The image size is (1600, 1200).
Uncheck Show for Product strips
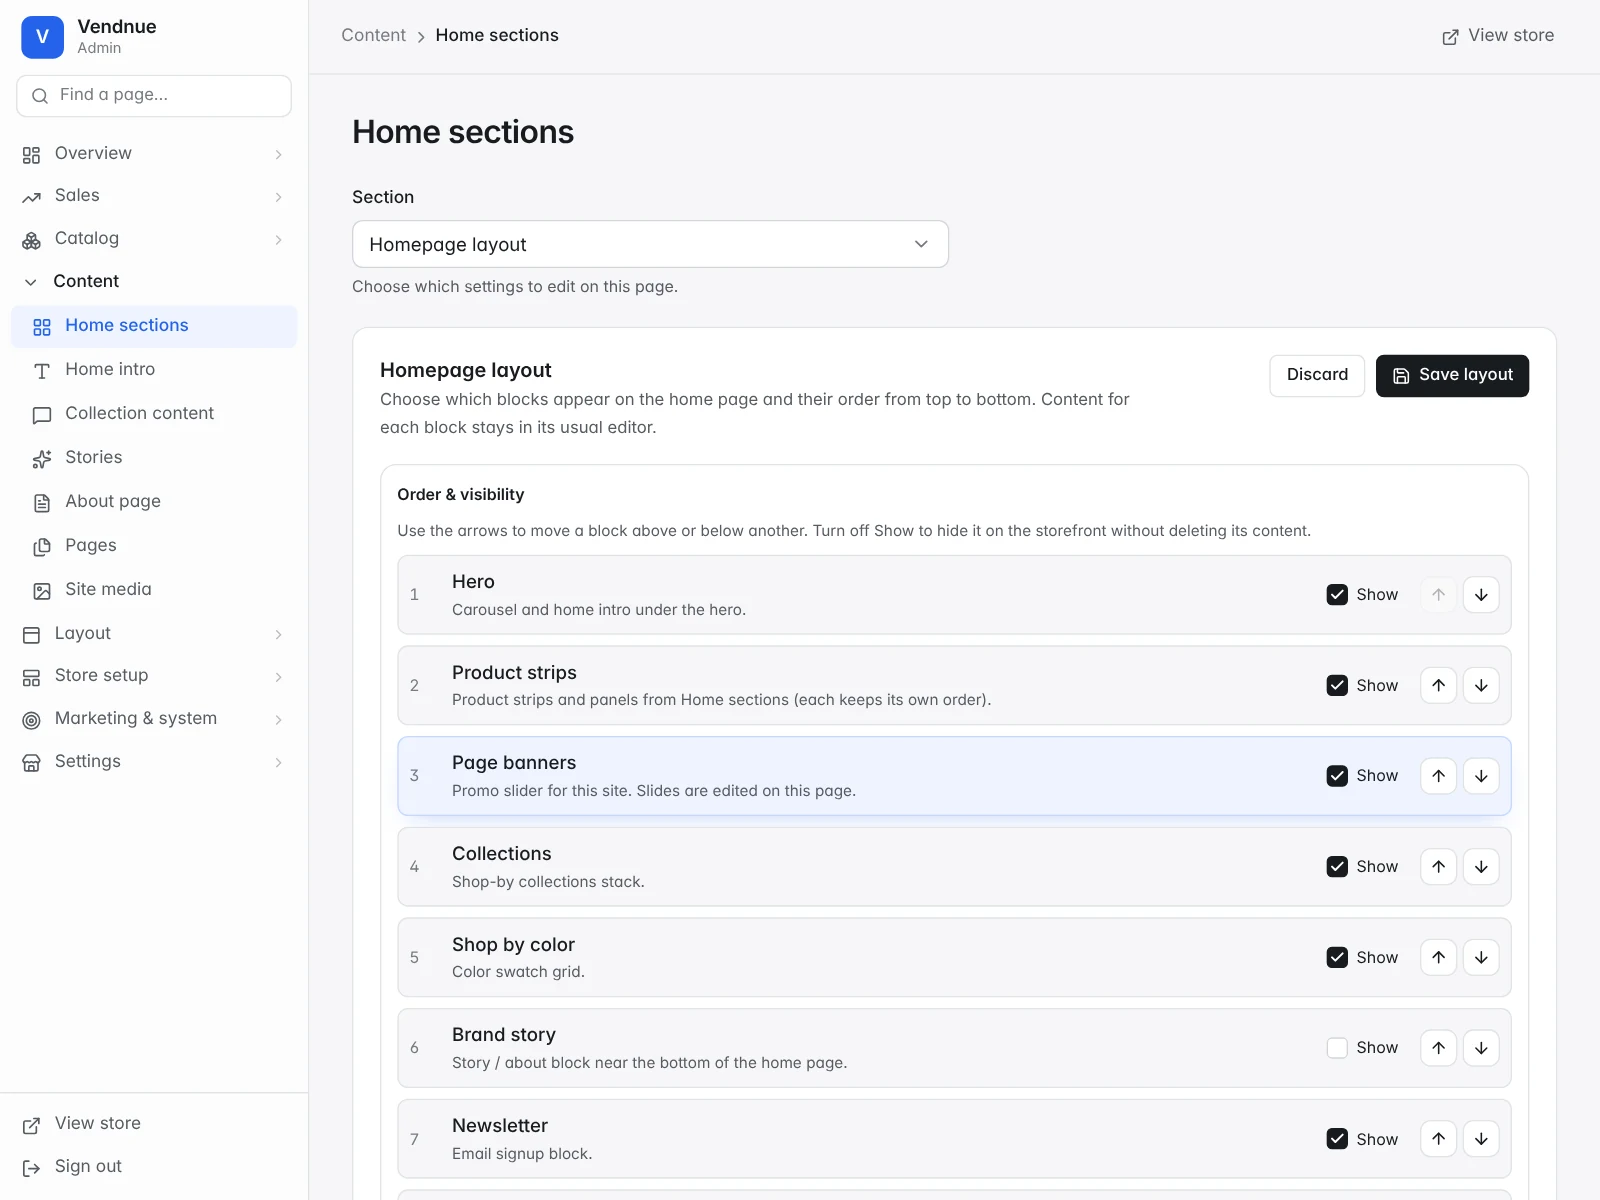1337,685
